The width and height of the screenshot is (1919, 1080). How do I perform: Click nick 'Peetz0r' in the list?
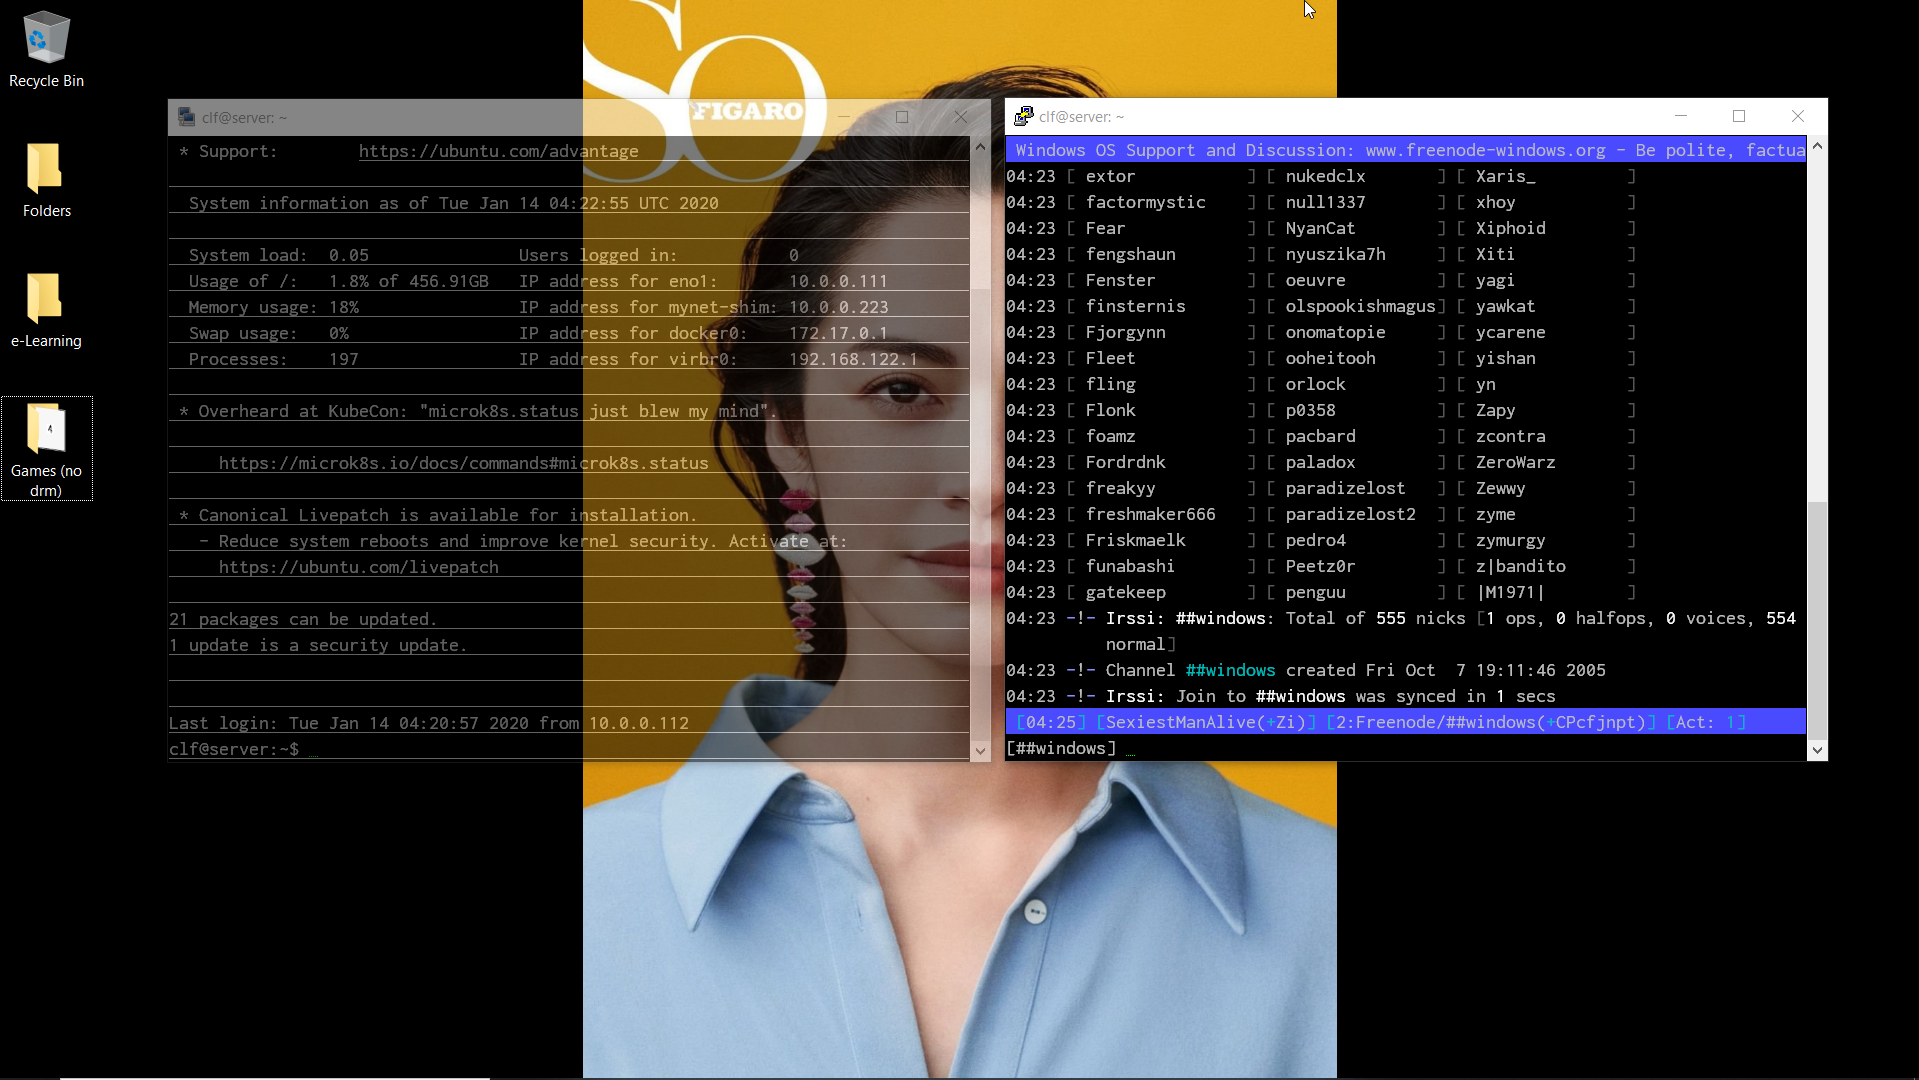1320,566
